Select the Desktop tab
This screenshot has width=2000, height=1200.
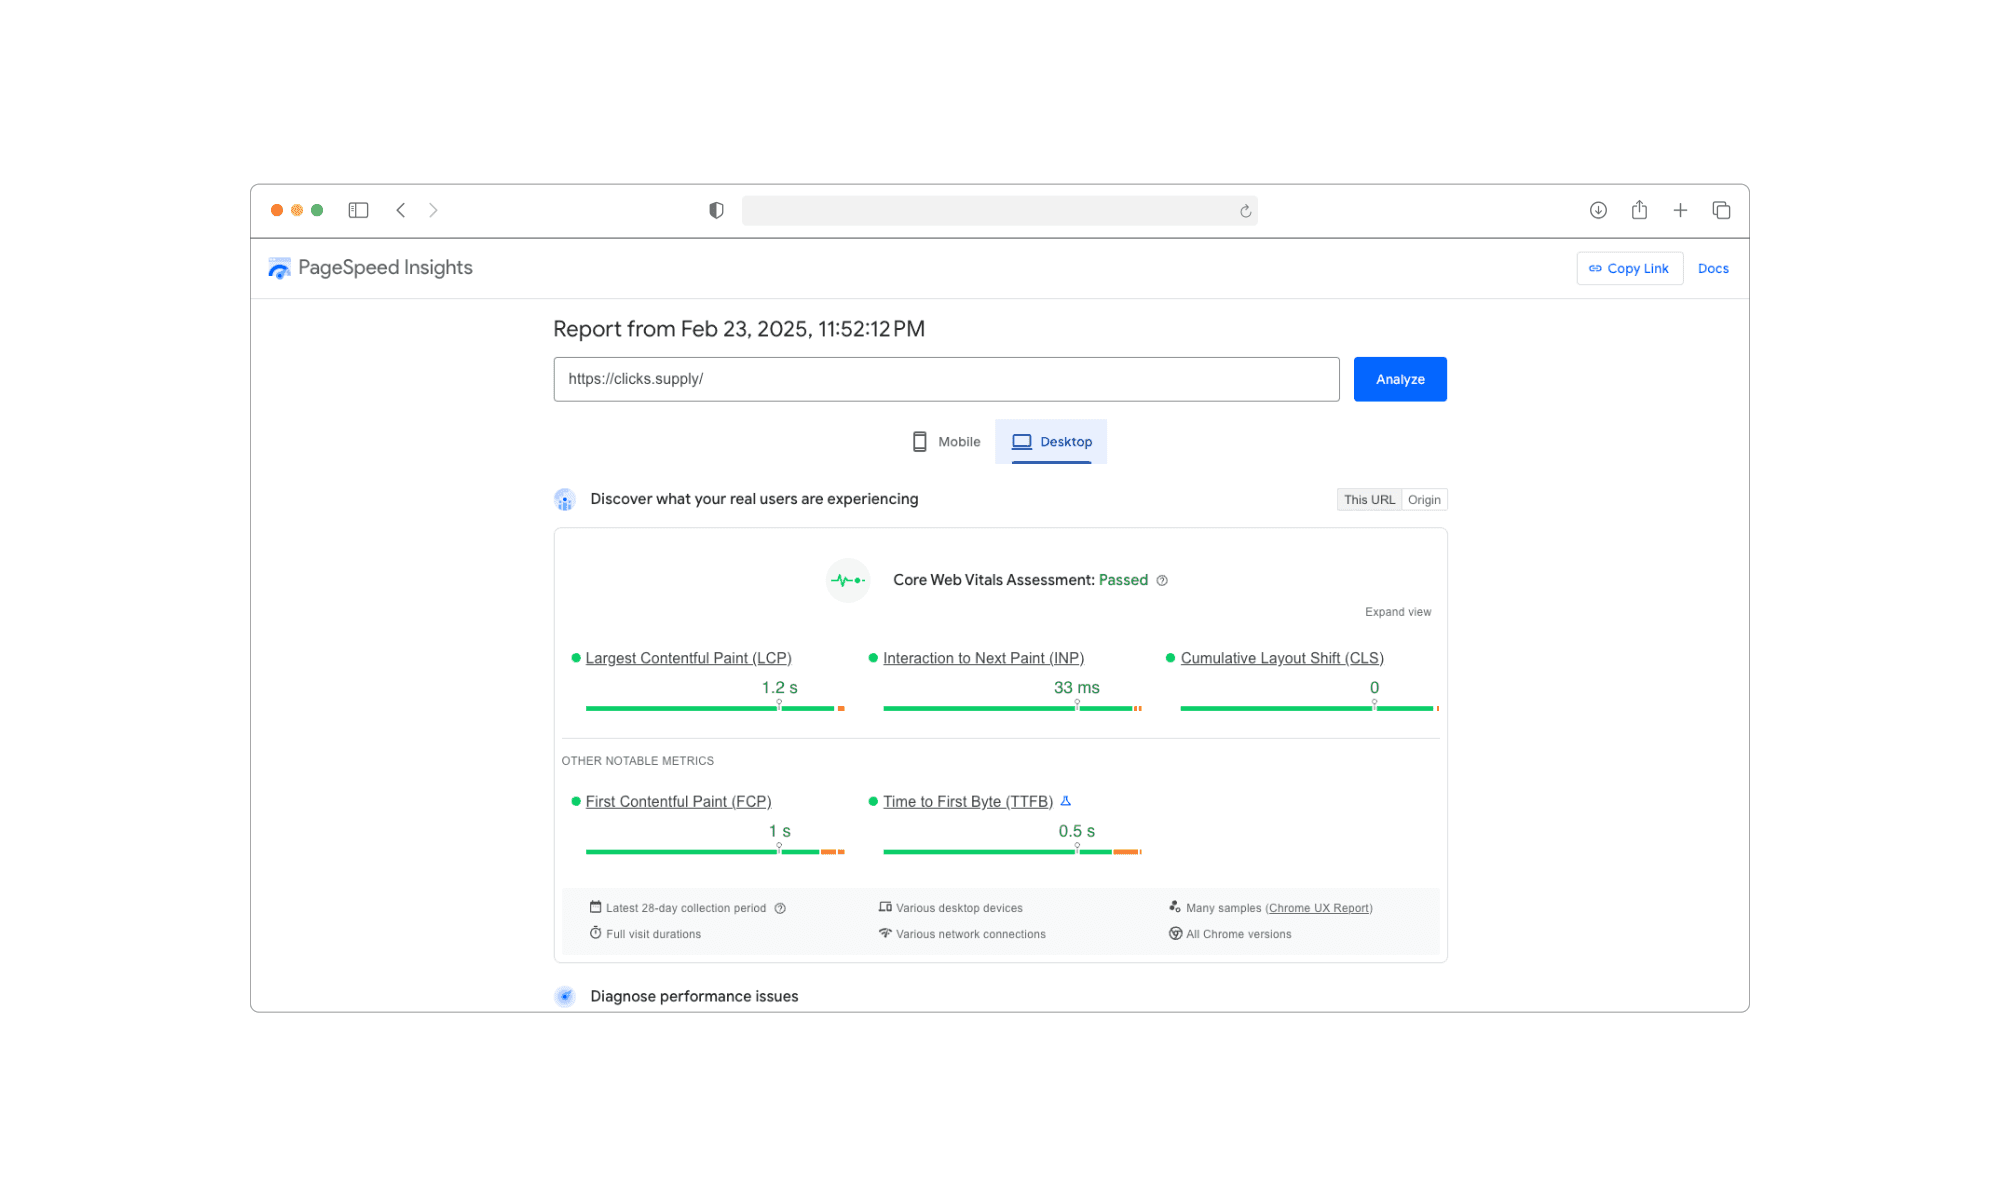click(1051, 441)
